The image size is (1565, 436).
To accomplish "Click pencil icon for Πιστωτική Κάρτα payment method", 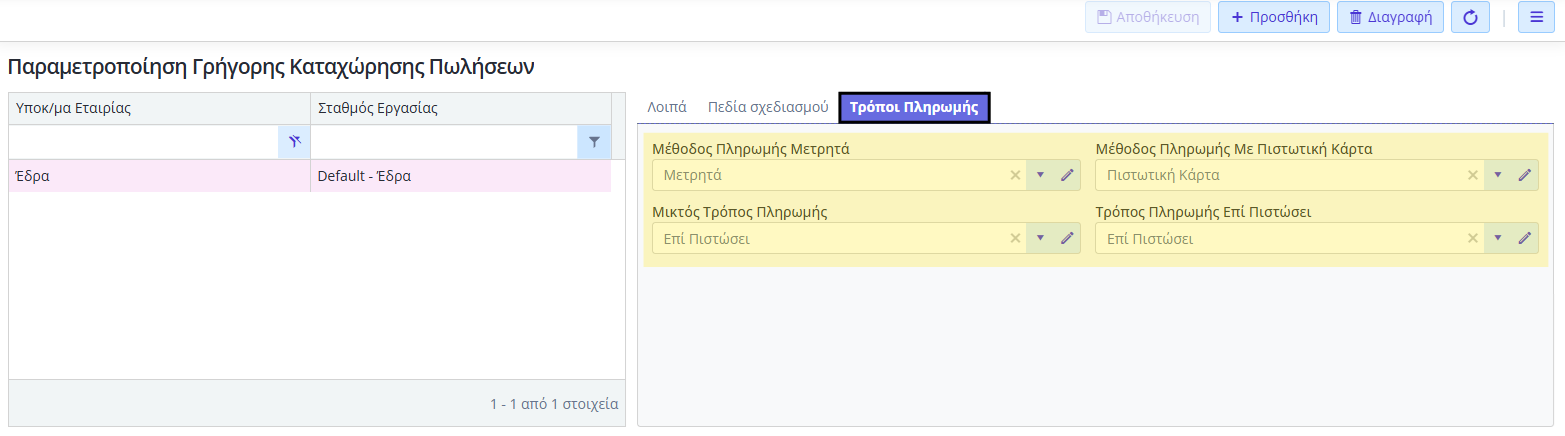I will pos(1525,175).
